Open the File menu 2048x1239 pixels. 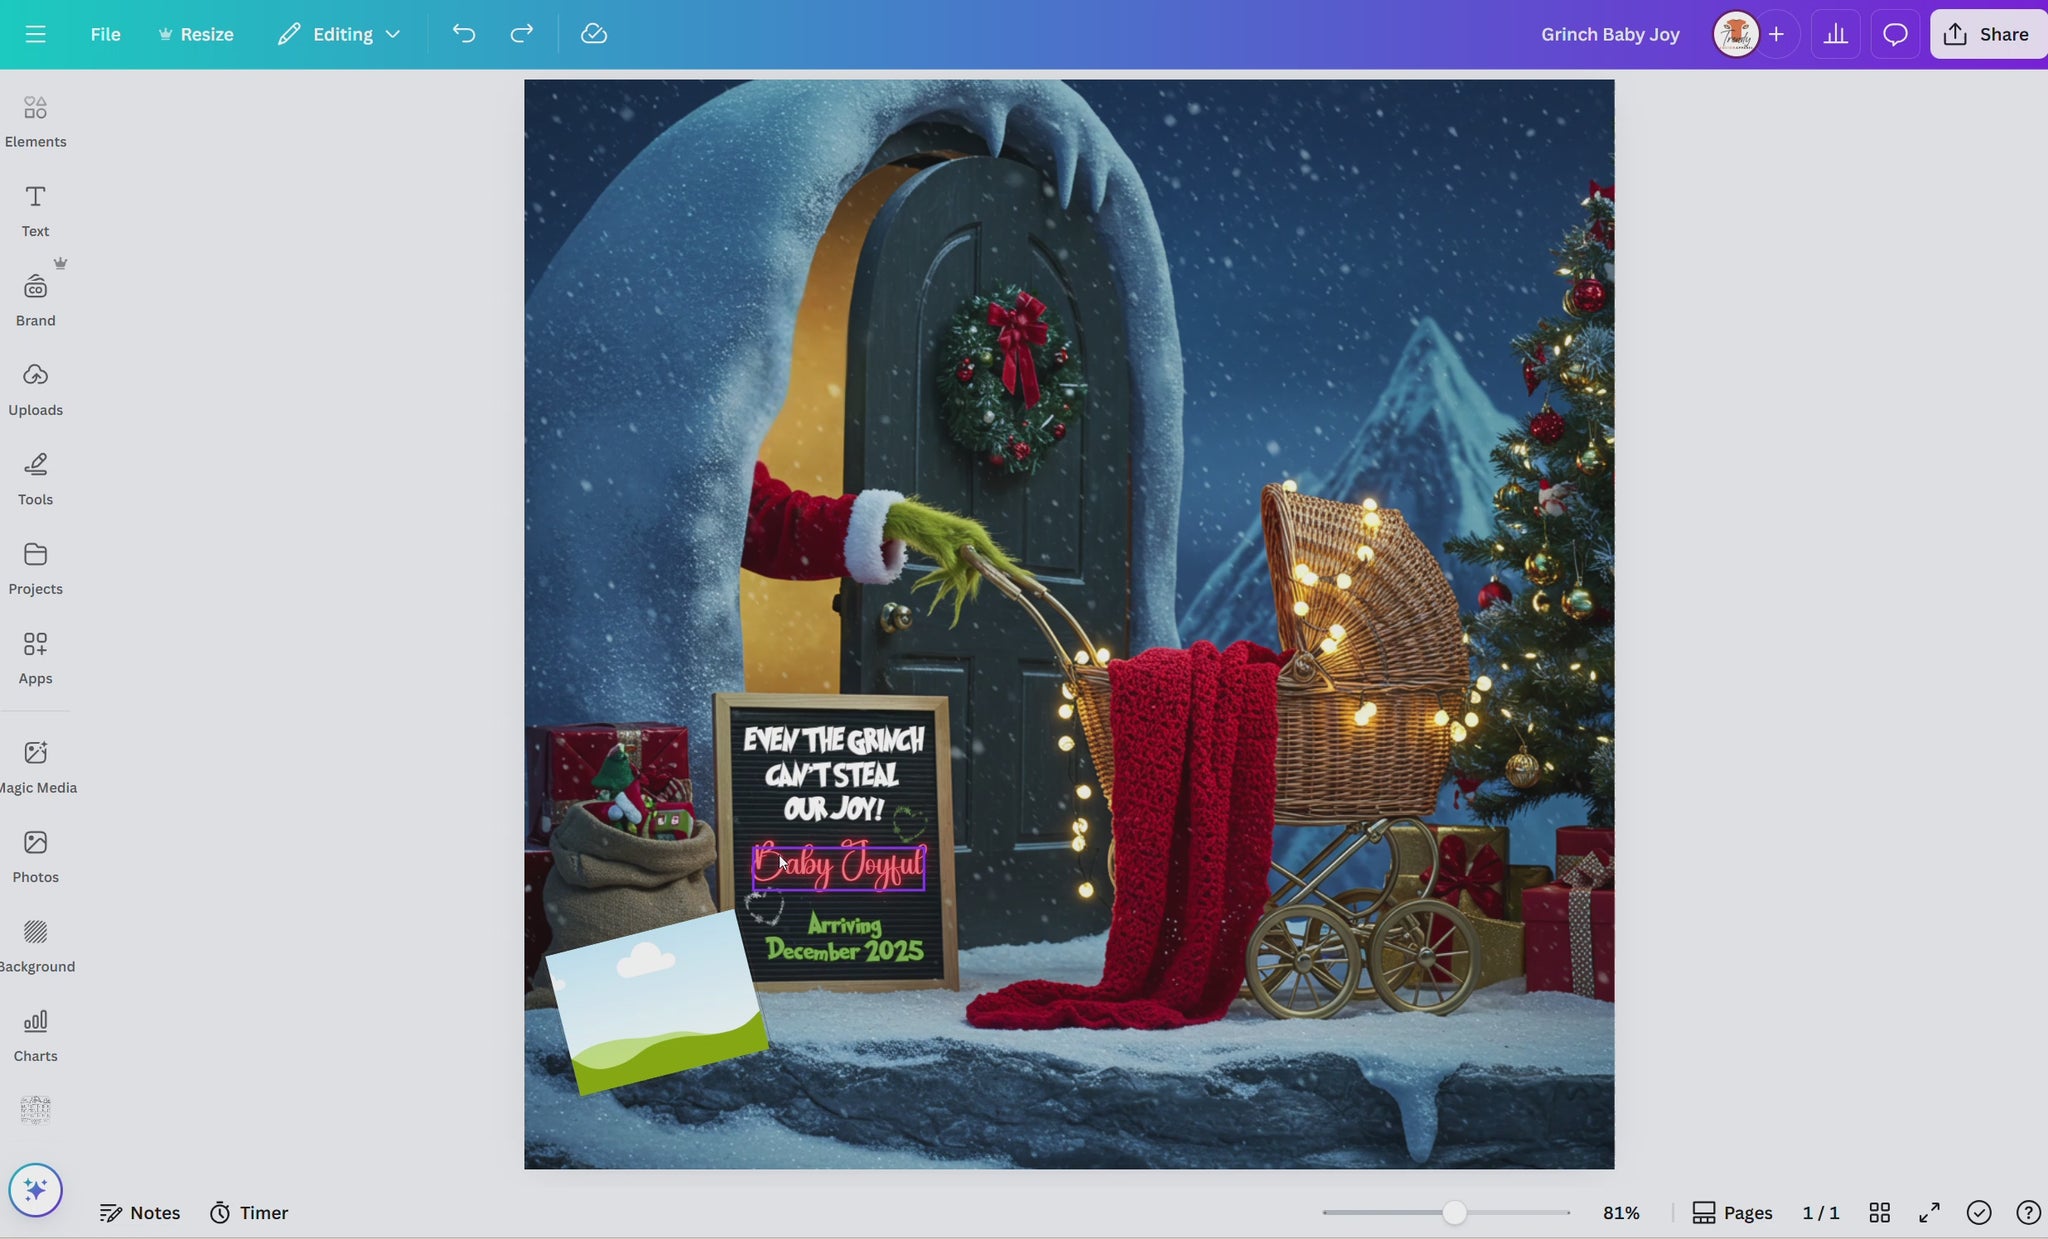pos(105,34)
